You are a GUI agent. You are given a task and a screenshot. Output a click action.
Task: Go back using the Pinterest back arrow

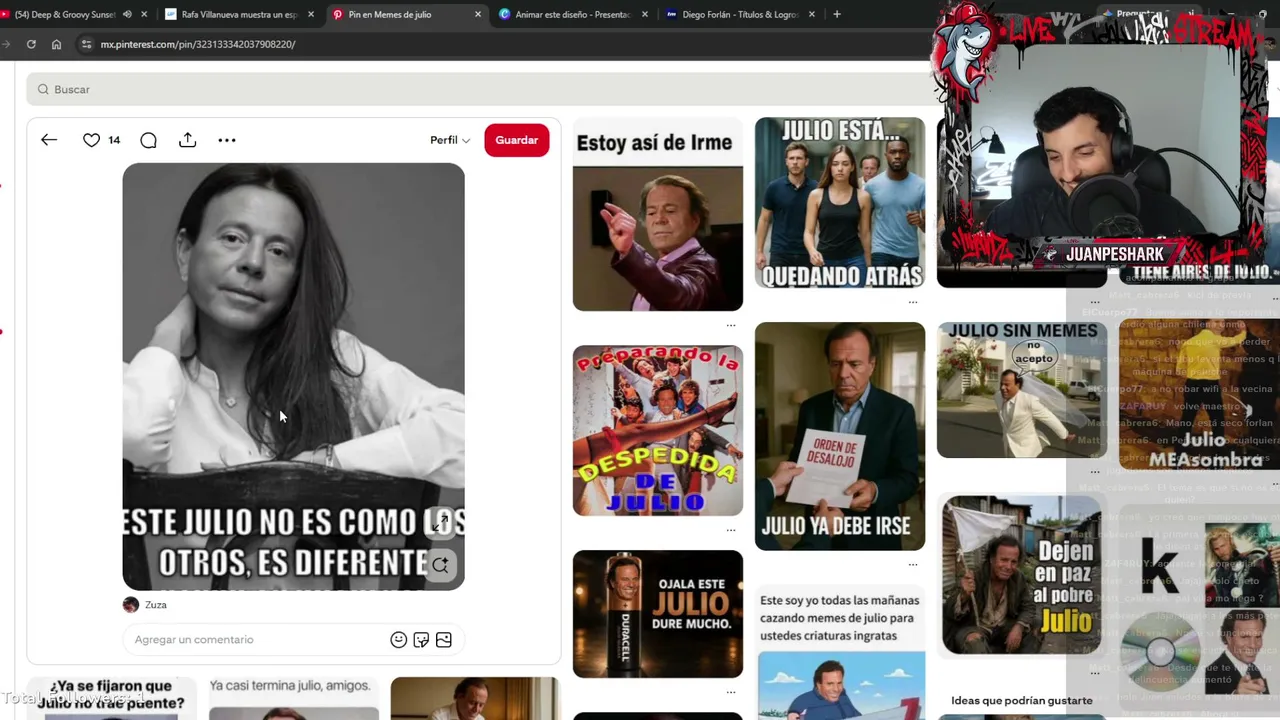coord(49,140)
